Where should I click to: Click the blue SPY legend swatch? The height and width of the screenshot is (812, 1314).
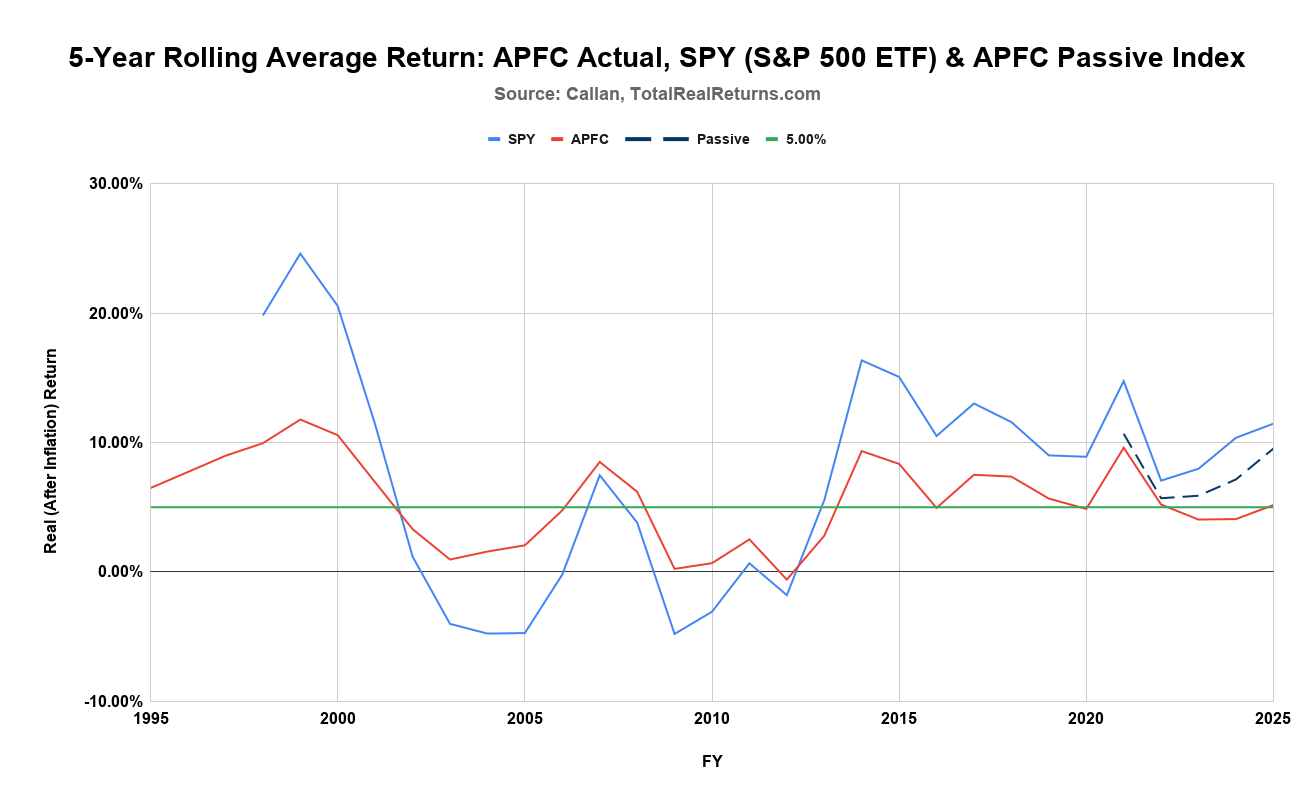(494, 140)
